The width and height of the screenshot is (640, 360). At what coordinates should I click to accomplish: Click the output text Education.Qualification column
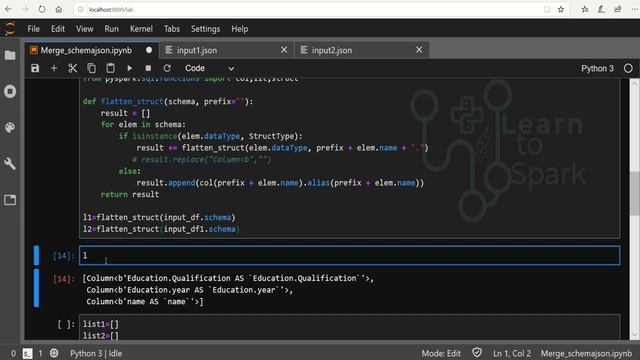tap(228, 278)
